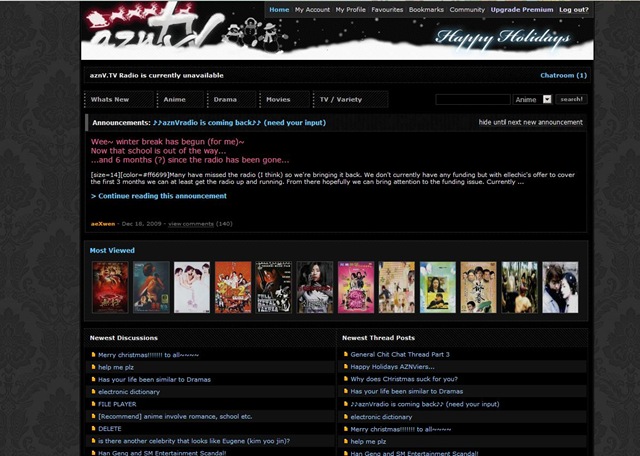
Task: Open the DELETE discussion
Action: pyautogui.click(x=110, y=429)
